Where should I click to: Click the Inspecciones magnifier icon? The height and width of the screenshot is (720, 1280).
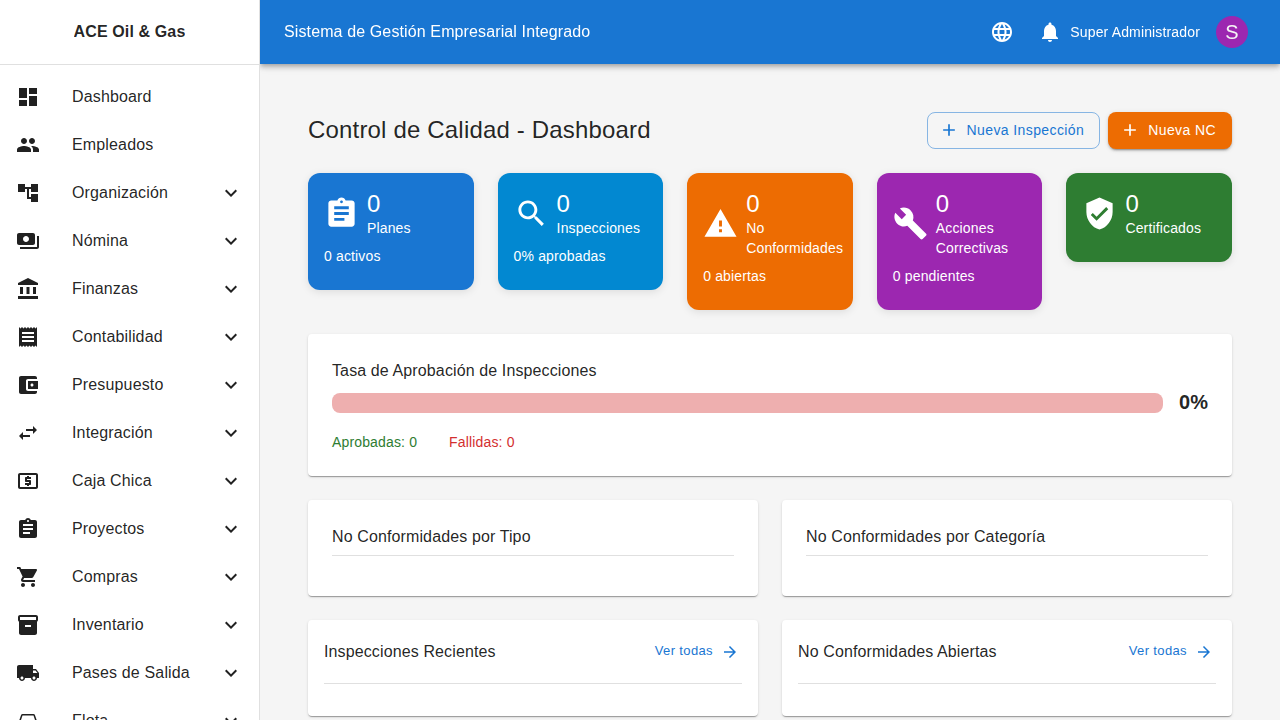pos(531,212)
